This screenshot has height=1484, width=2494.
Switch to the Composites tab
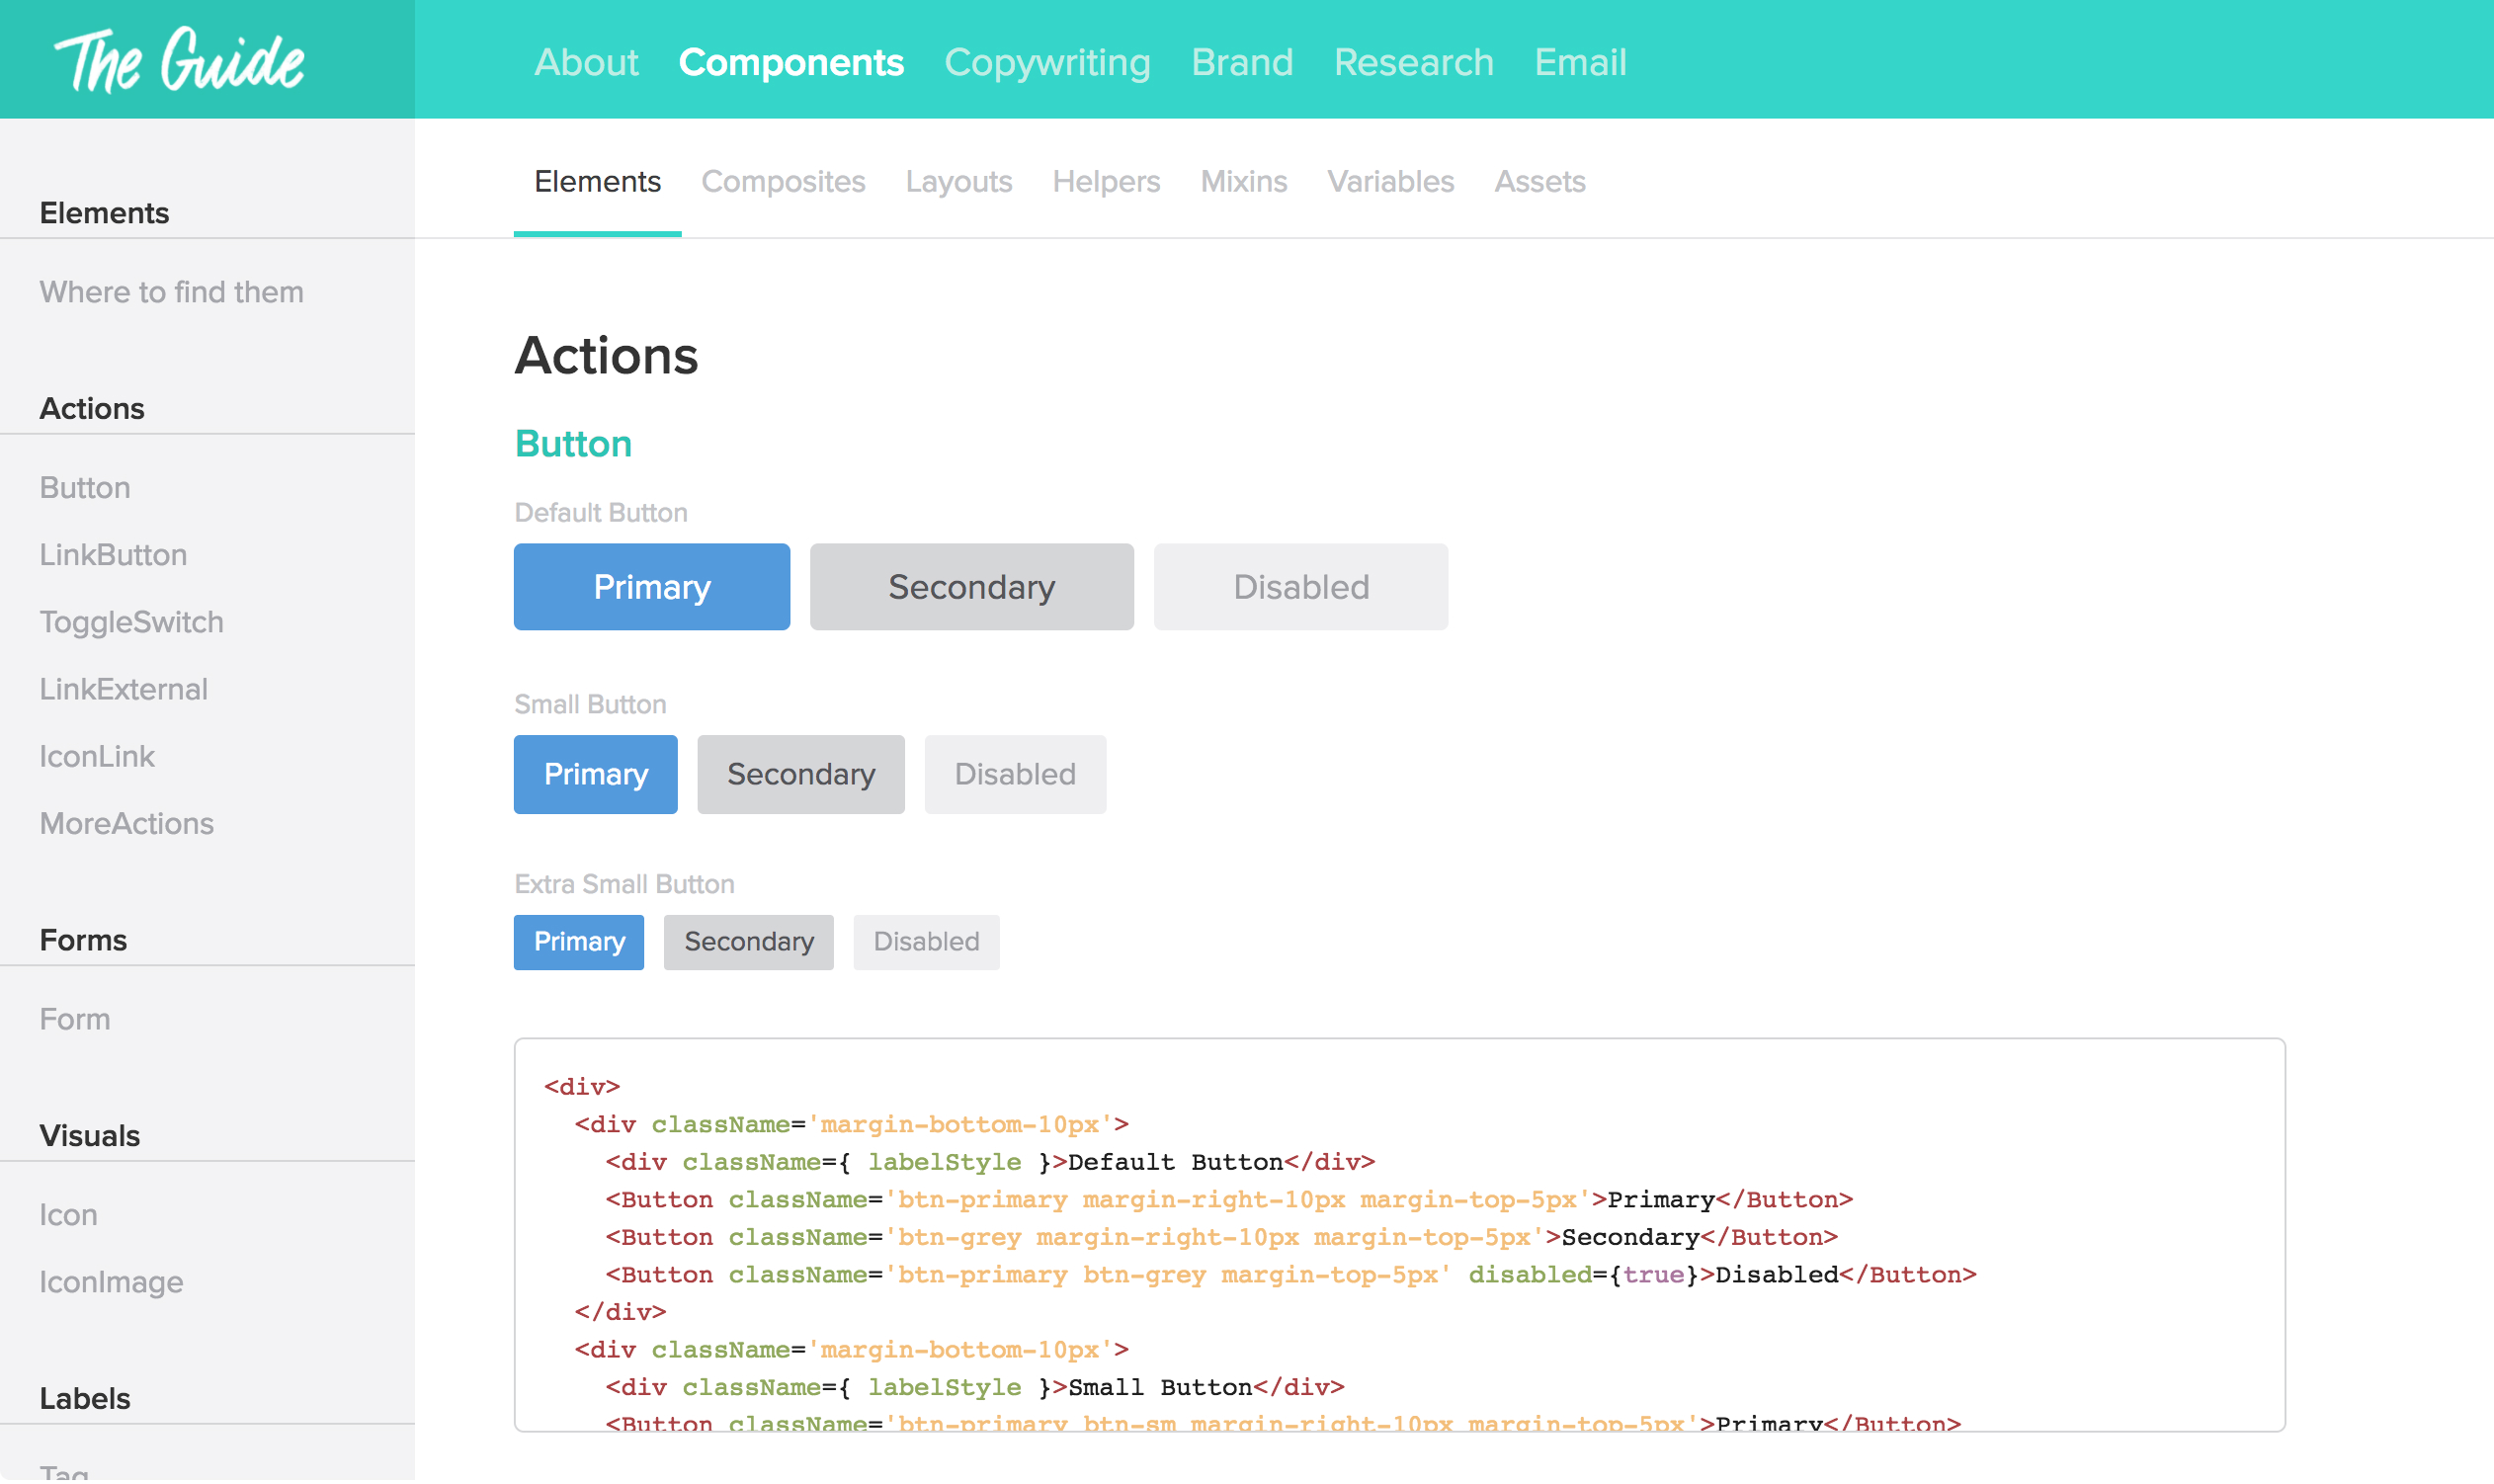pos(783,182)
